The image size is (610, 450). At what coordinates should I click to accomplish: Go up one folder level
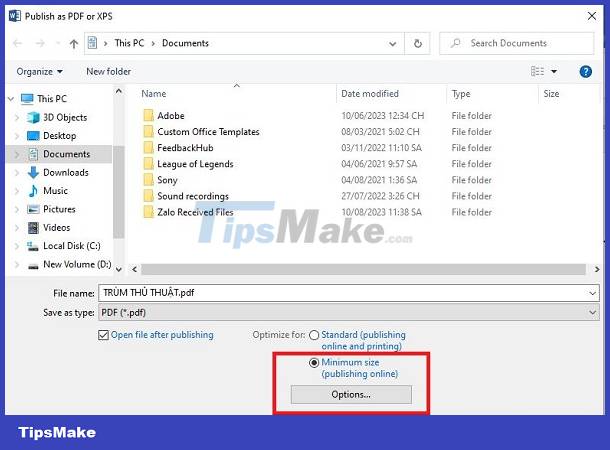(x=74, y=44)
